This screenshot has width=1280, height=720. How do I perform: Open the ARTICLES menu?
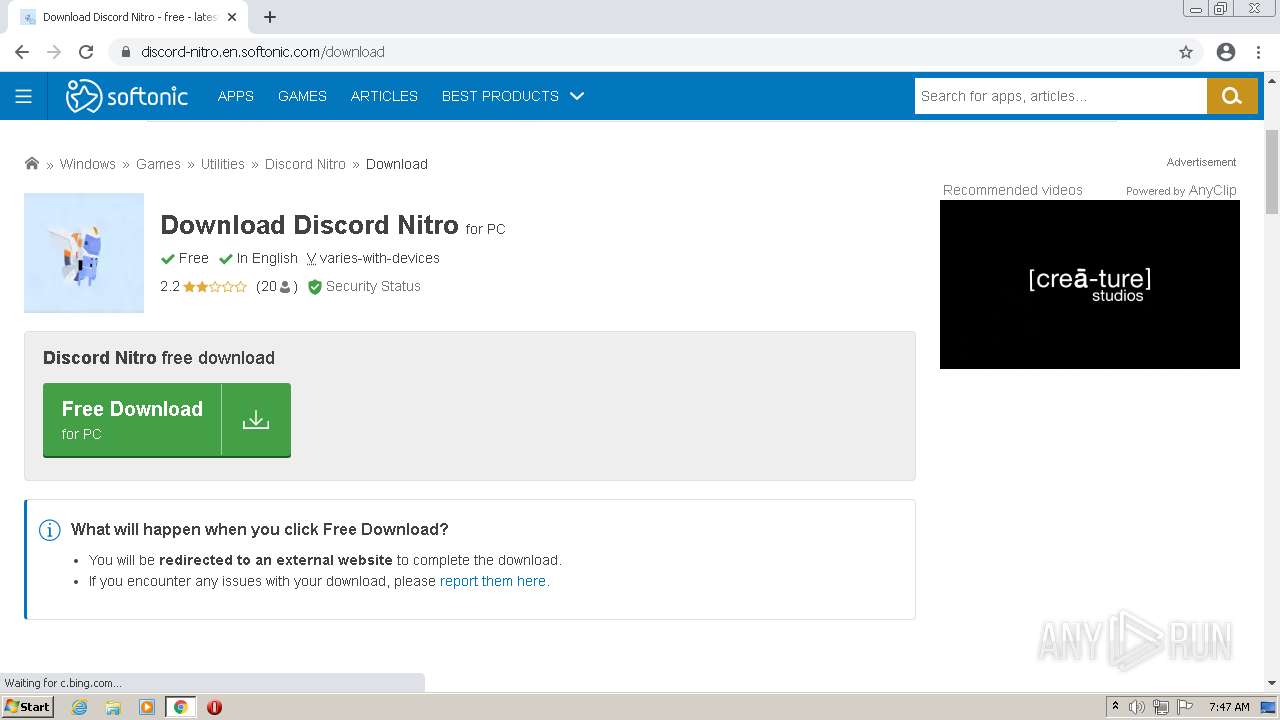(x=384, y=96)
